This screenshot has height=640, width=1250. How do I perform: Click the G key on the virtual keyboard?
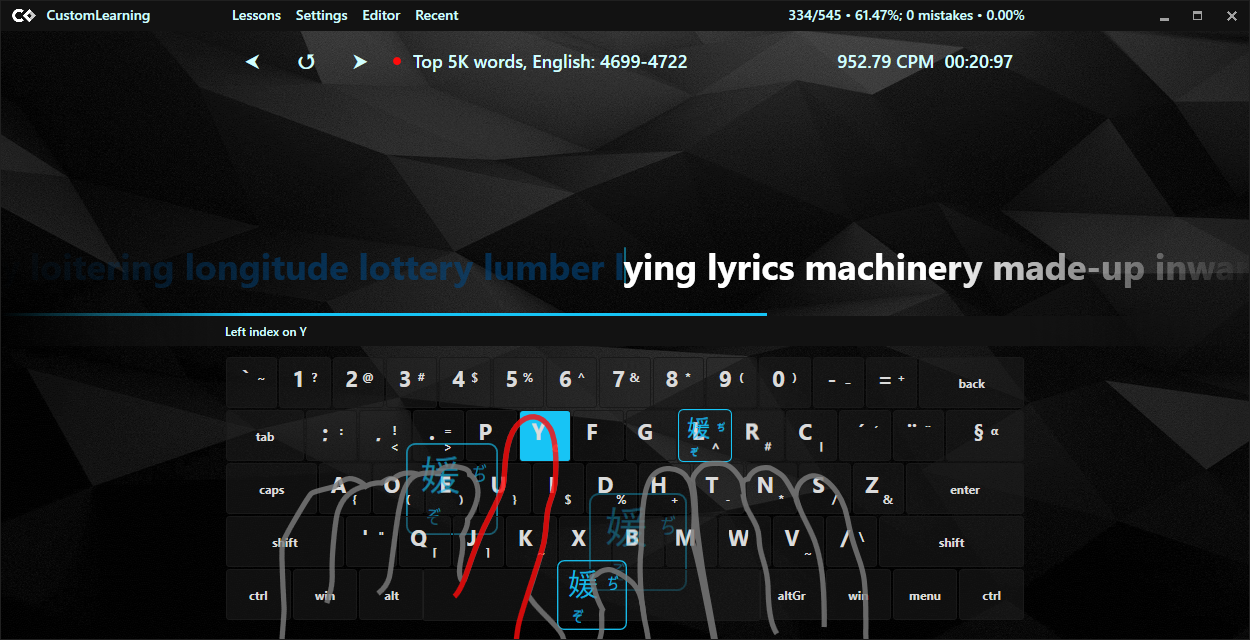645,434
